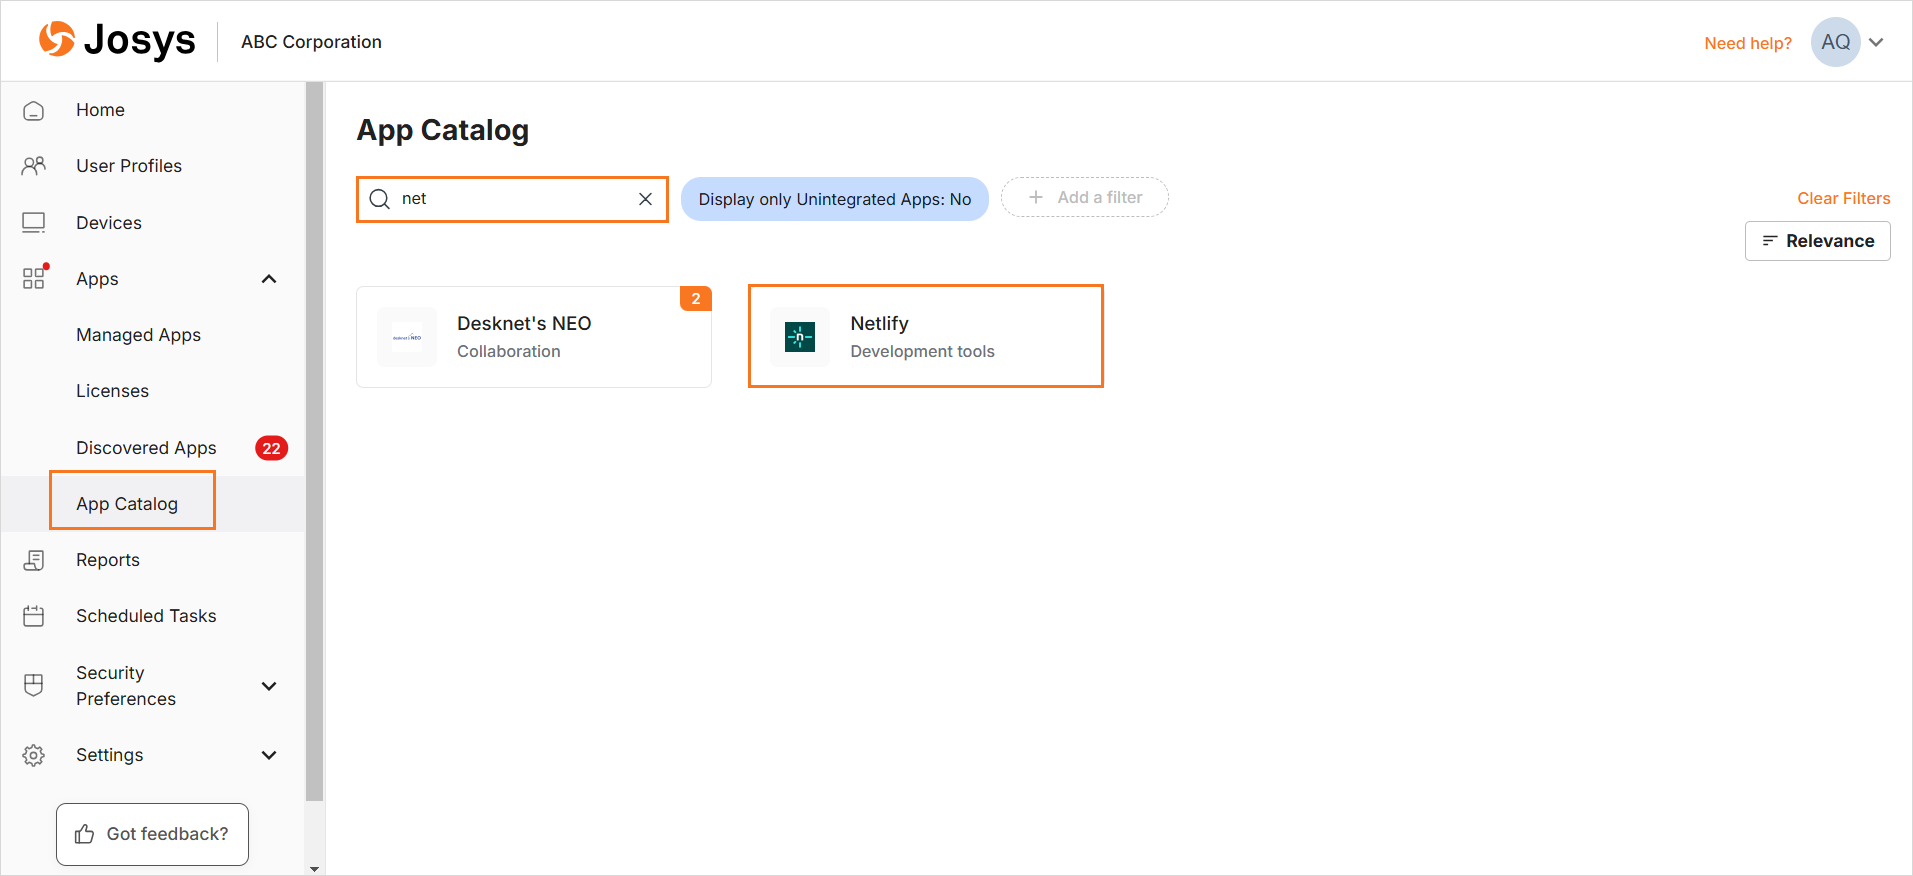Clear the search text with X

(646, 199)
